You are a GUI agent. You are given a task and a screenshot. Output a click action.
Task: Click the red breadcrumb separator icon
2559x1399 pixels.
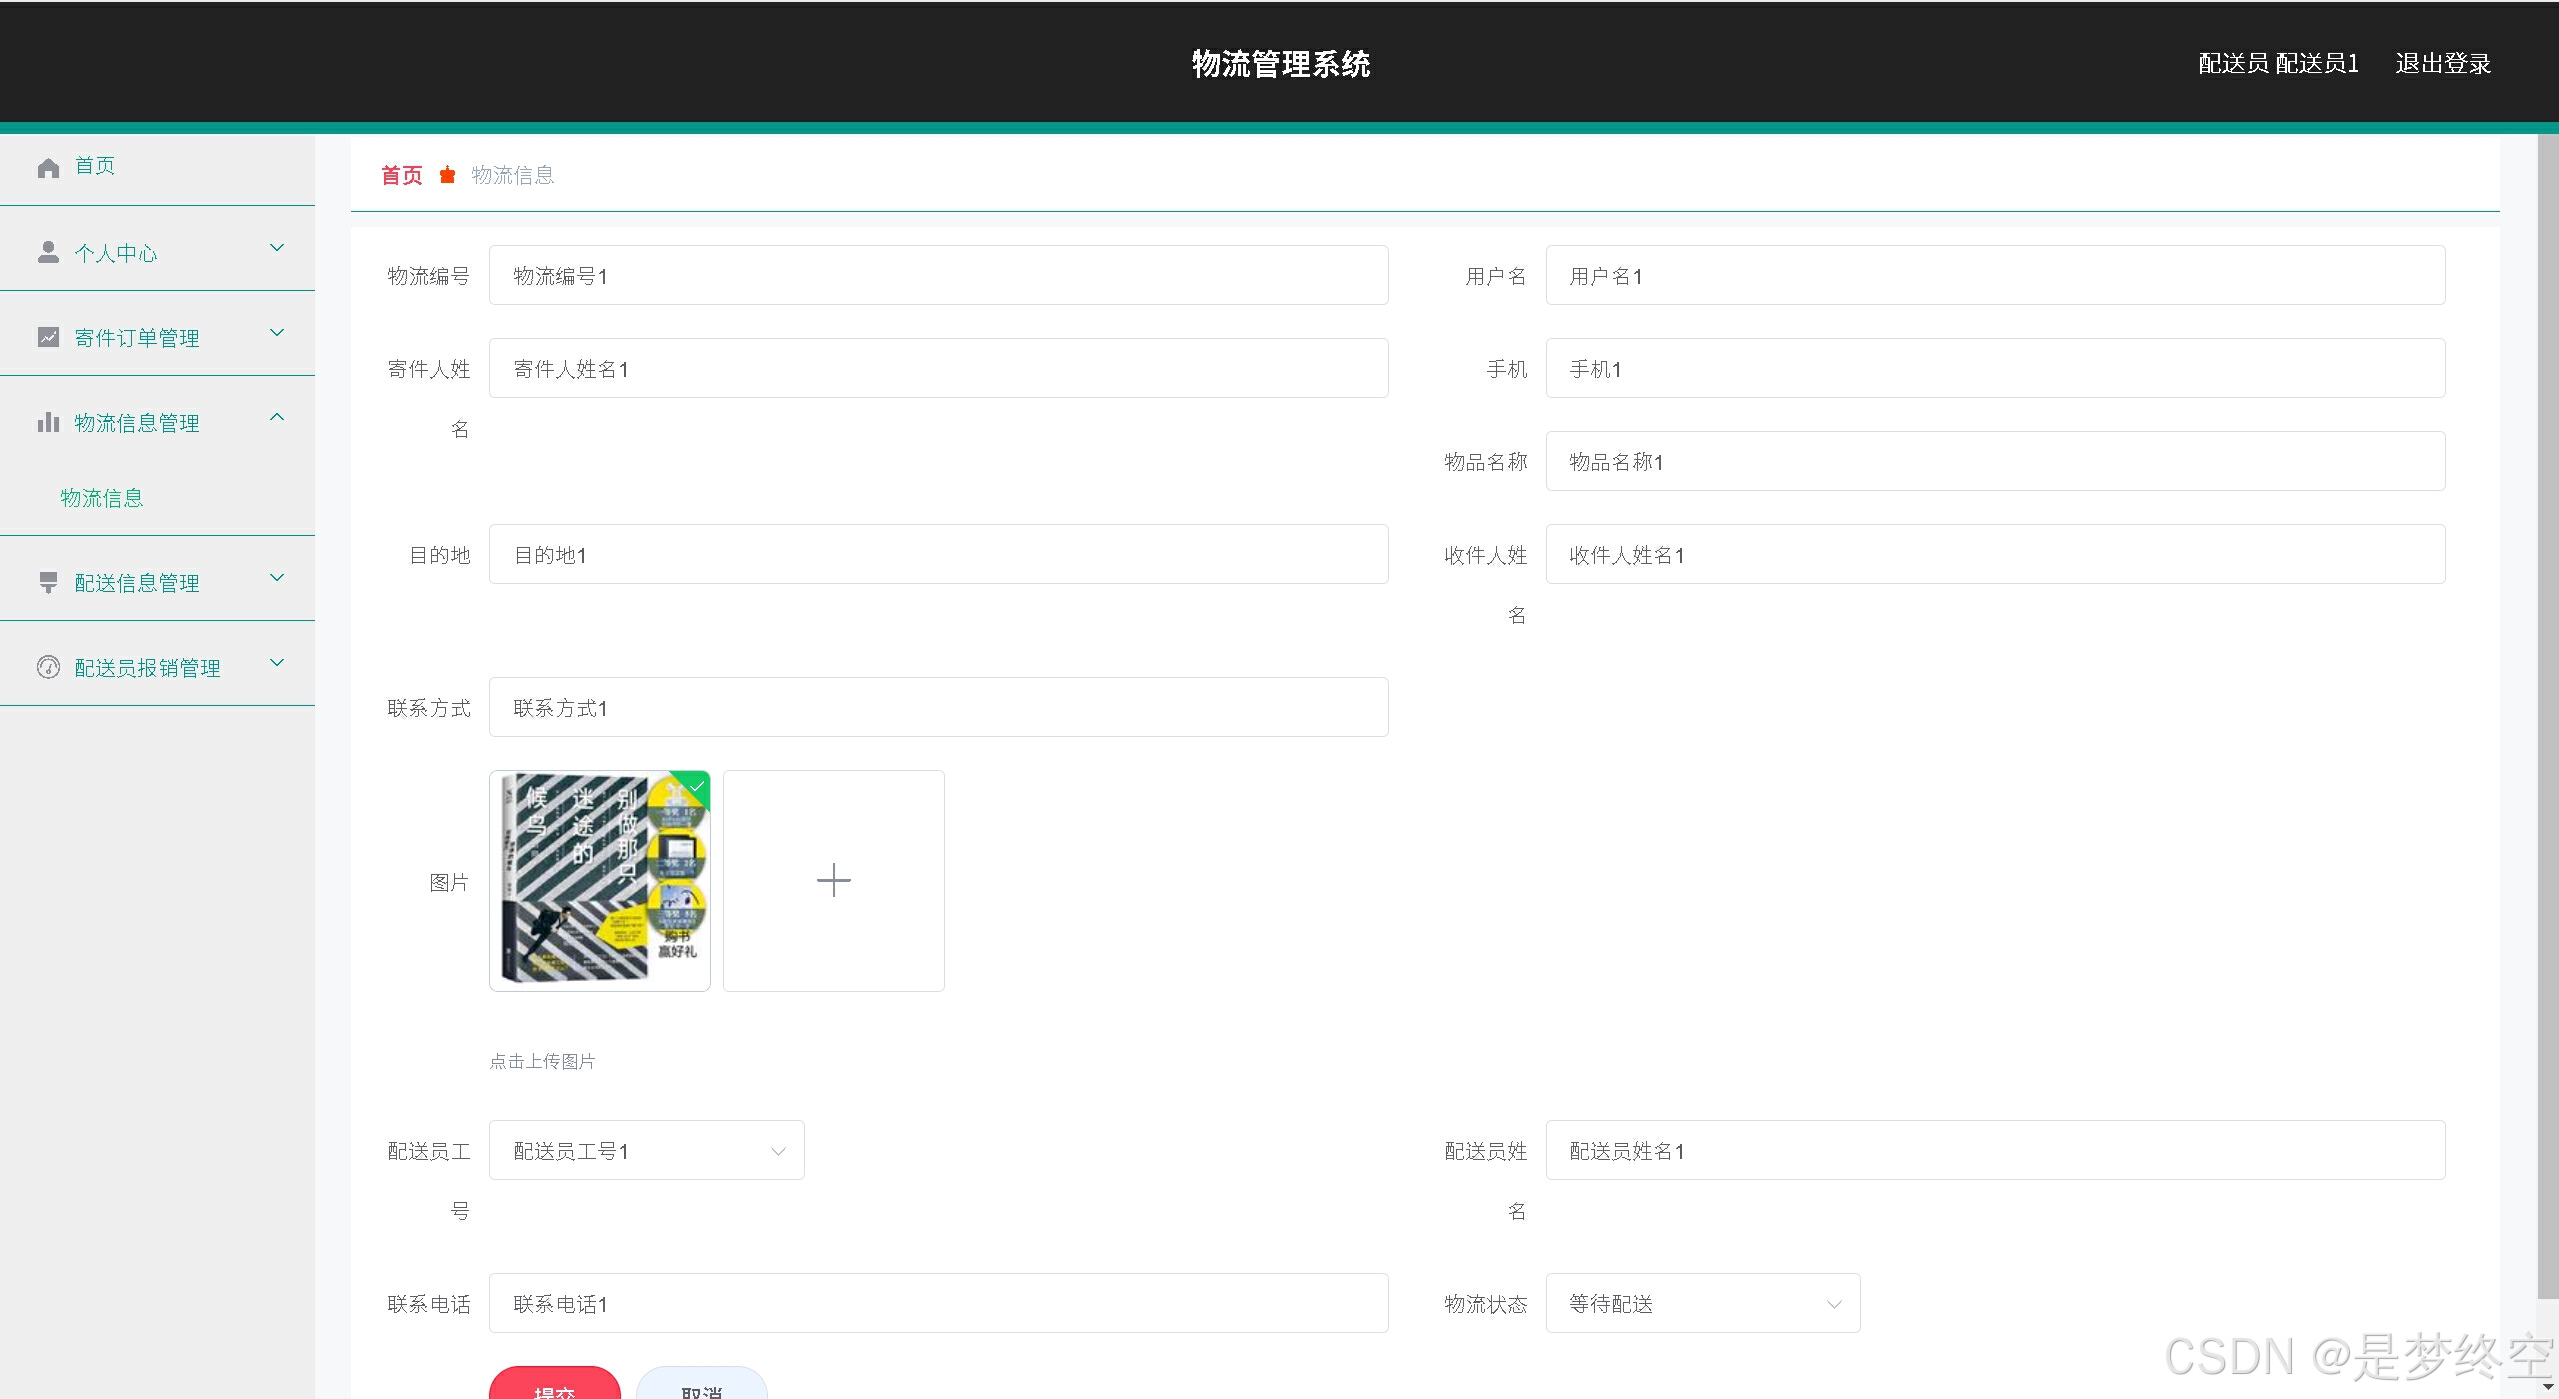click(x=447, y=175)
